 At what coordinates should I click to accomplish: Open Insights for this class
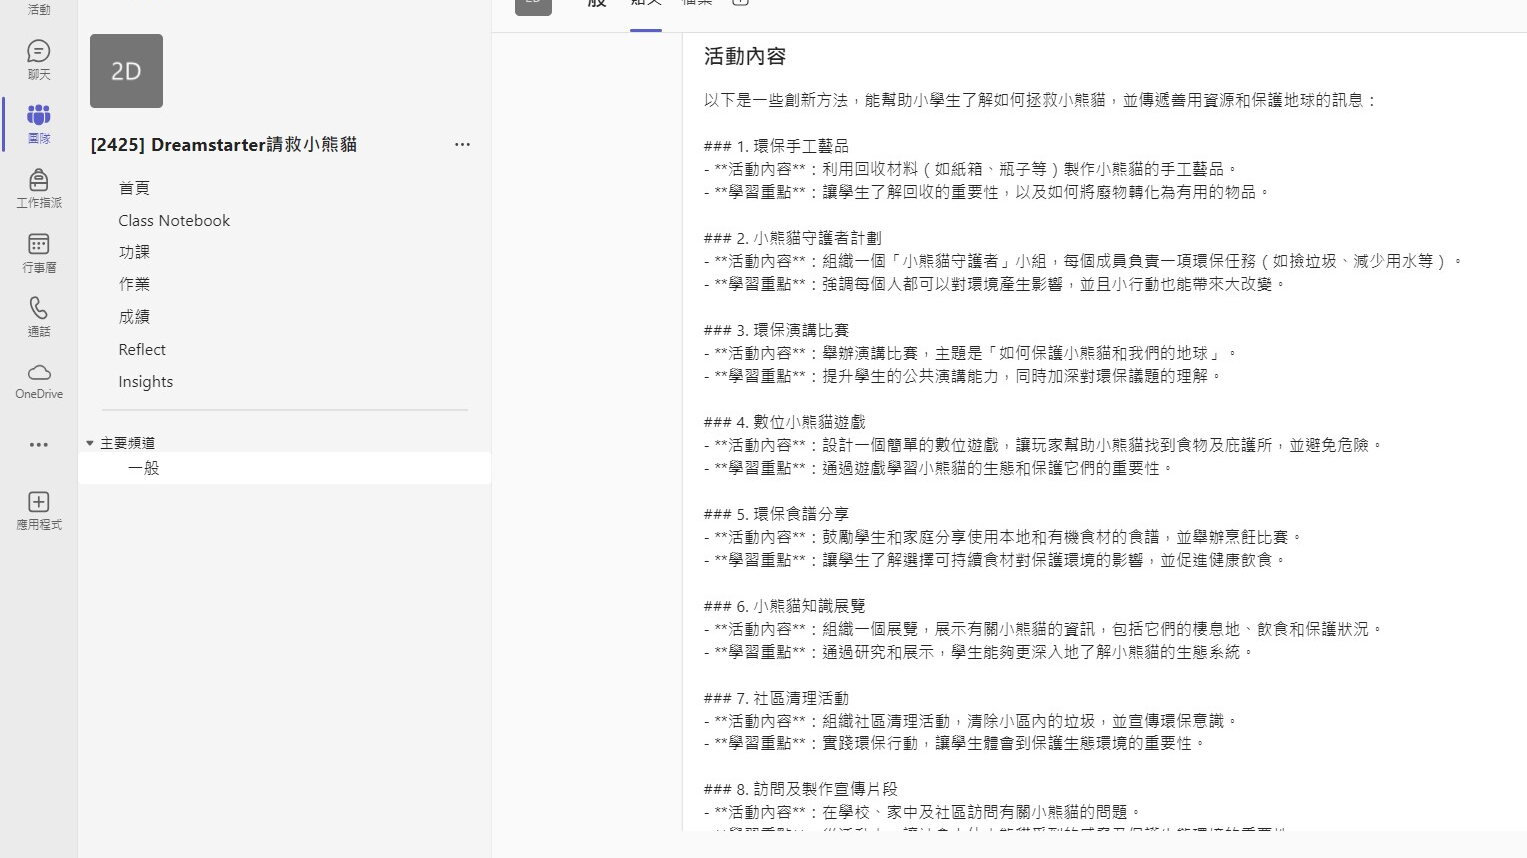click(146, 382)
